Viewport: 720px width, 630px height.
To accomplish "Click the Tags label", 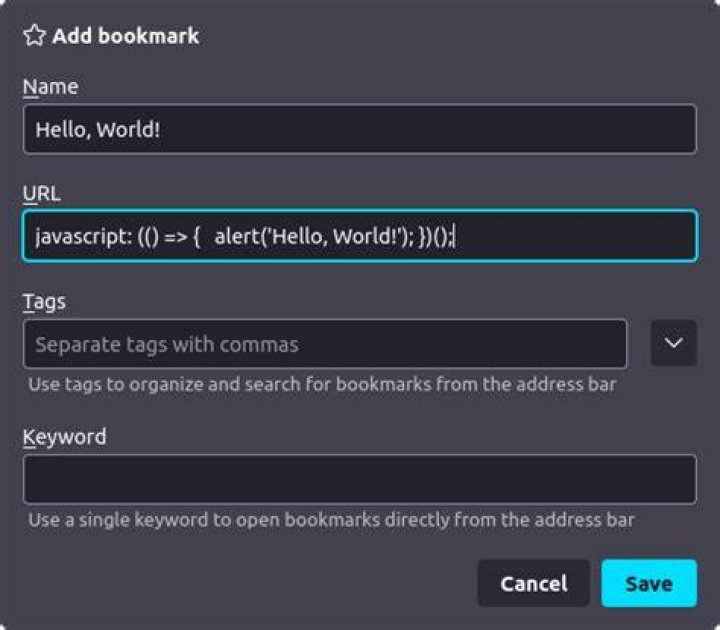I will [45, 302].
